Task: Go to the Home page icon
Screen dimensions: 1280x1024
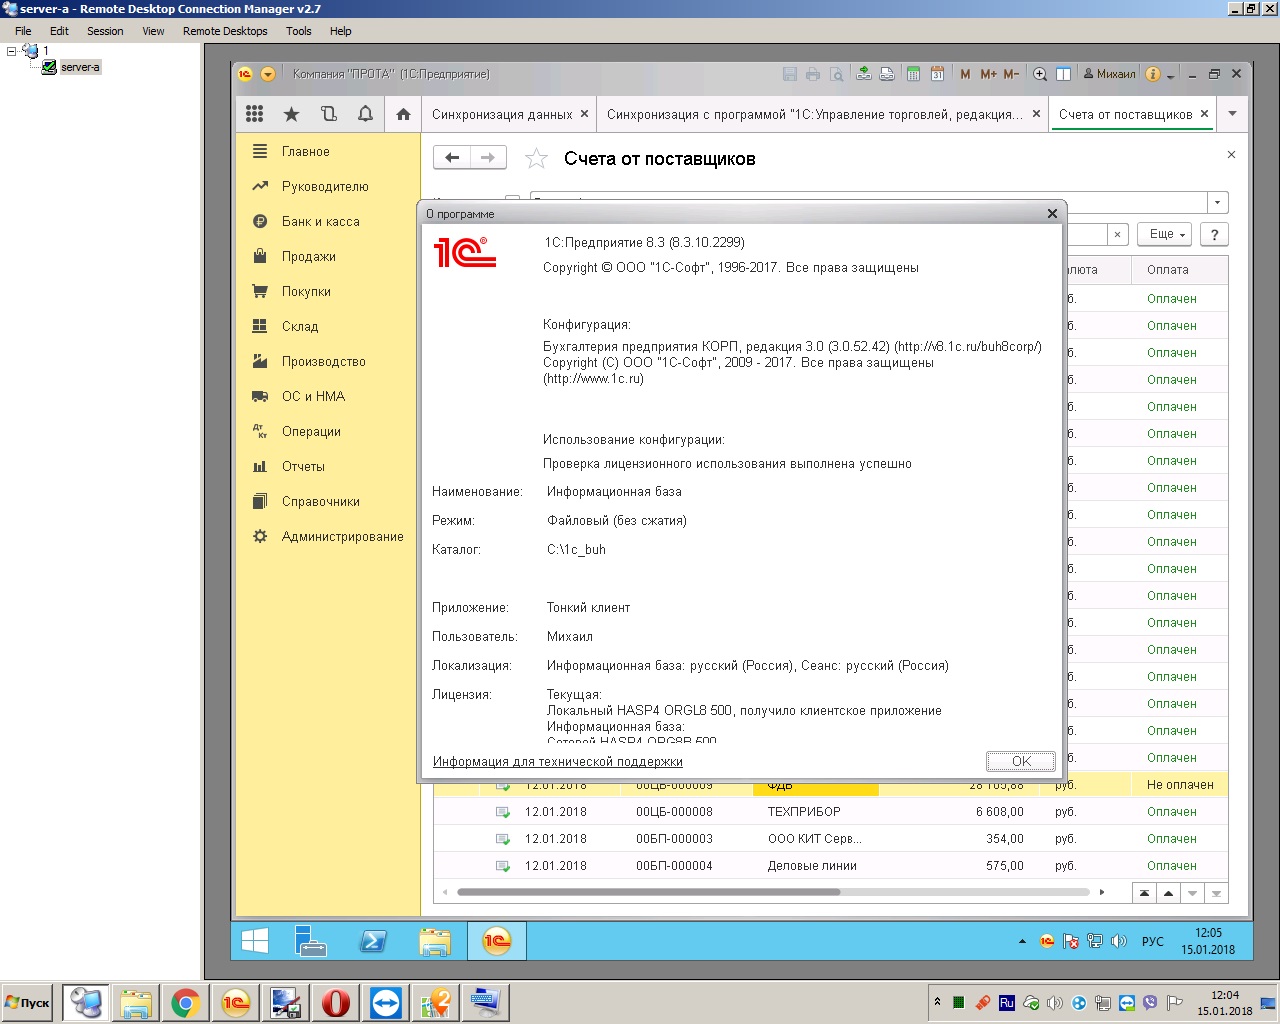Action: tap(403, 114)
